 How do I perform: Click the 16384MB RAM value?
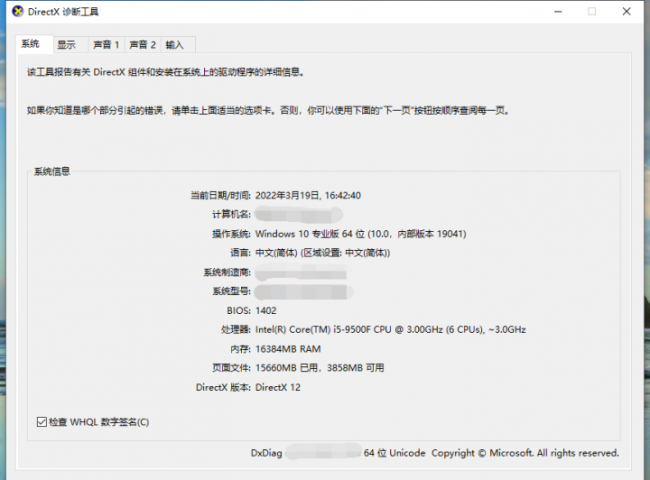tap(288, 349)
